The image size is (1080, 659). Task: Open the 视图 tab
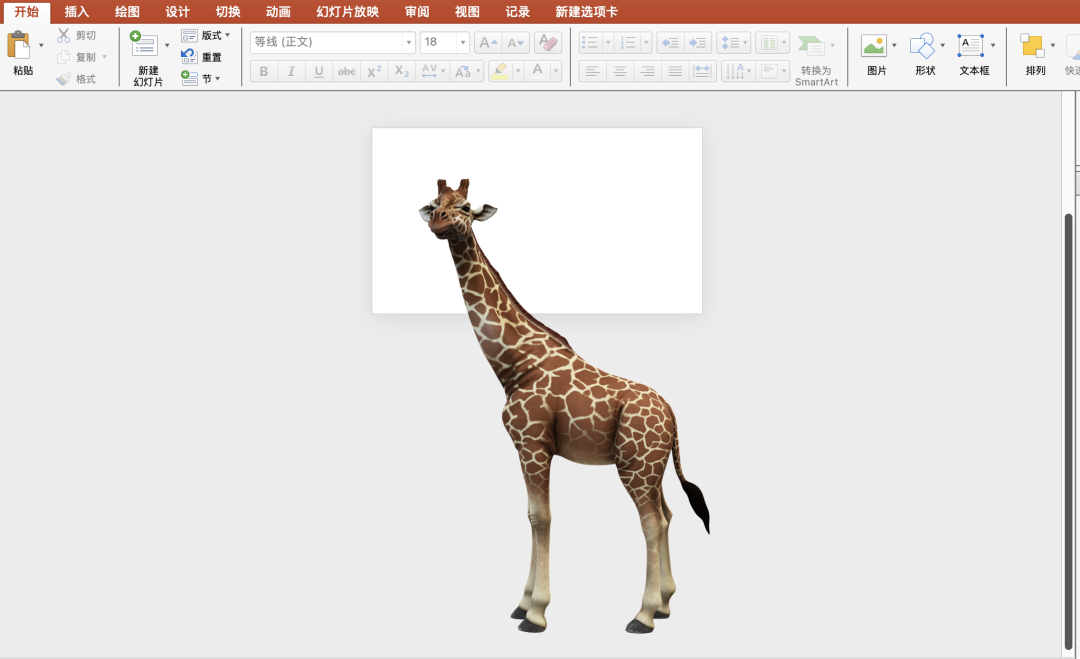click(x=467, y=12)
